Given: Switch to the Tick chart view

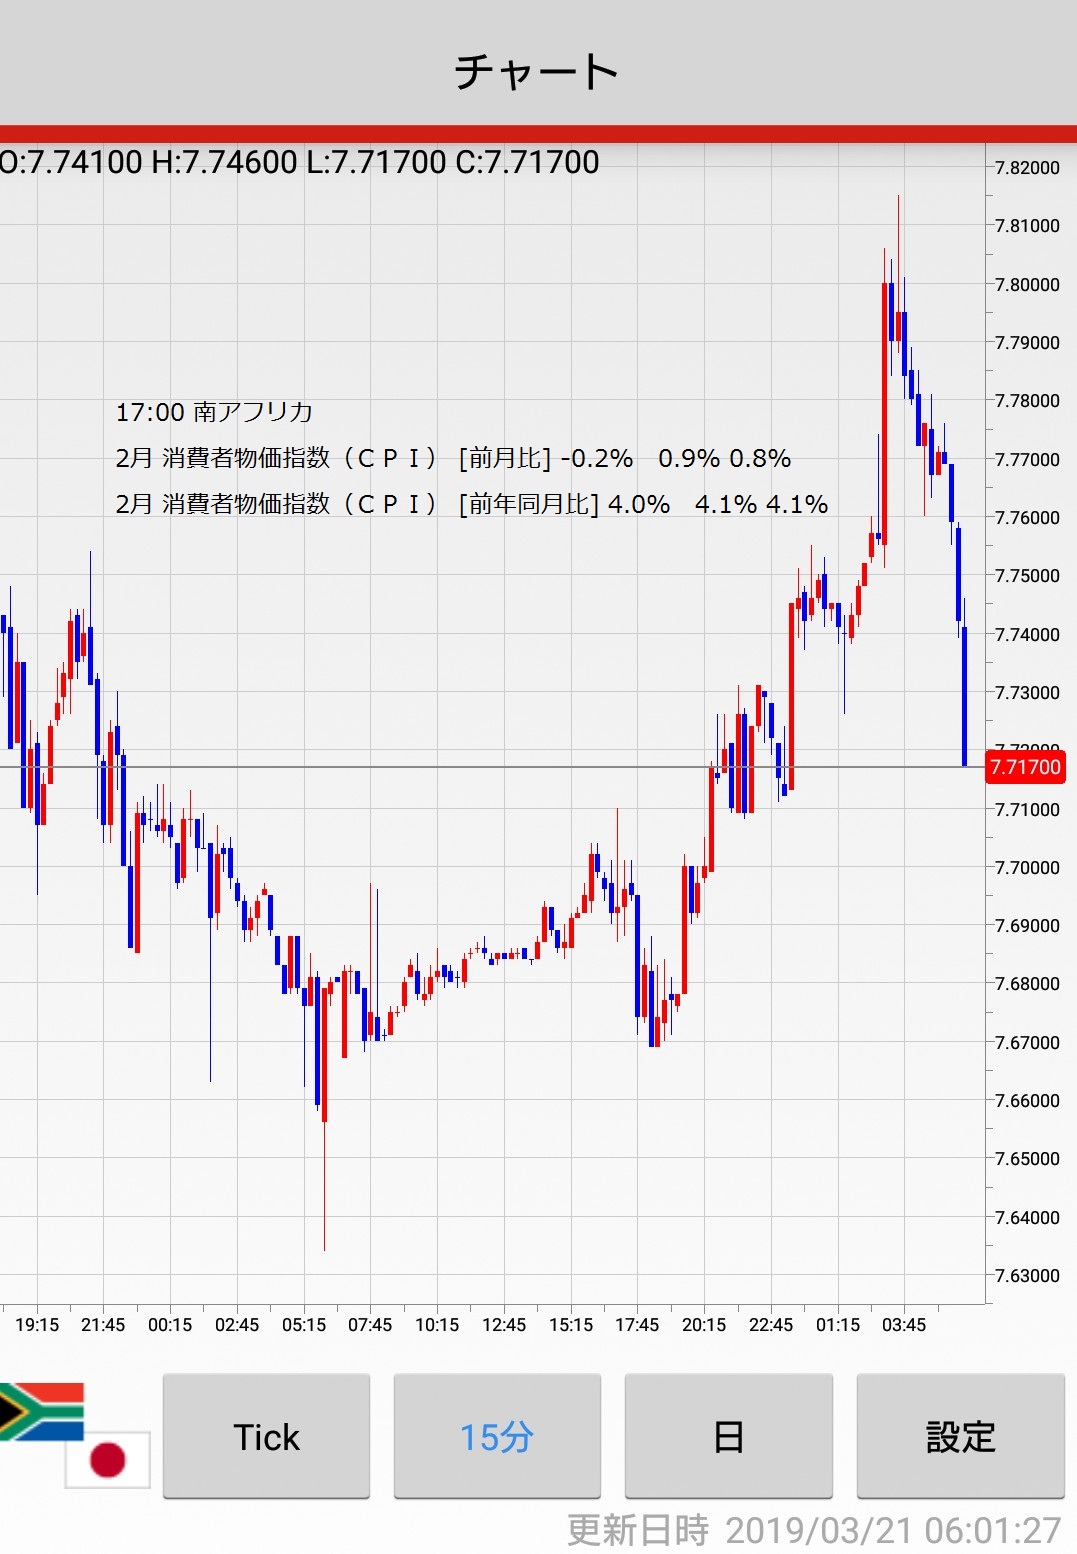Looking at the screenshot, I should click(x=266, y=1436).
